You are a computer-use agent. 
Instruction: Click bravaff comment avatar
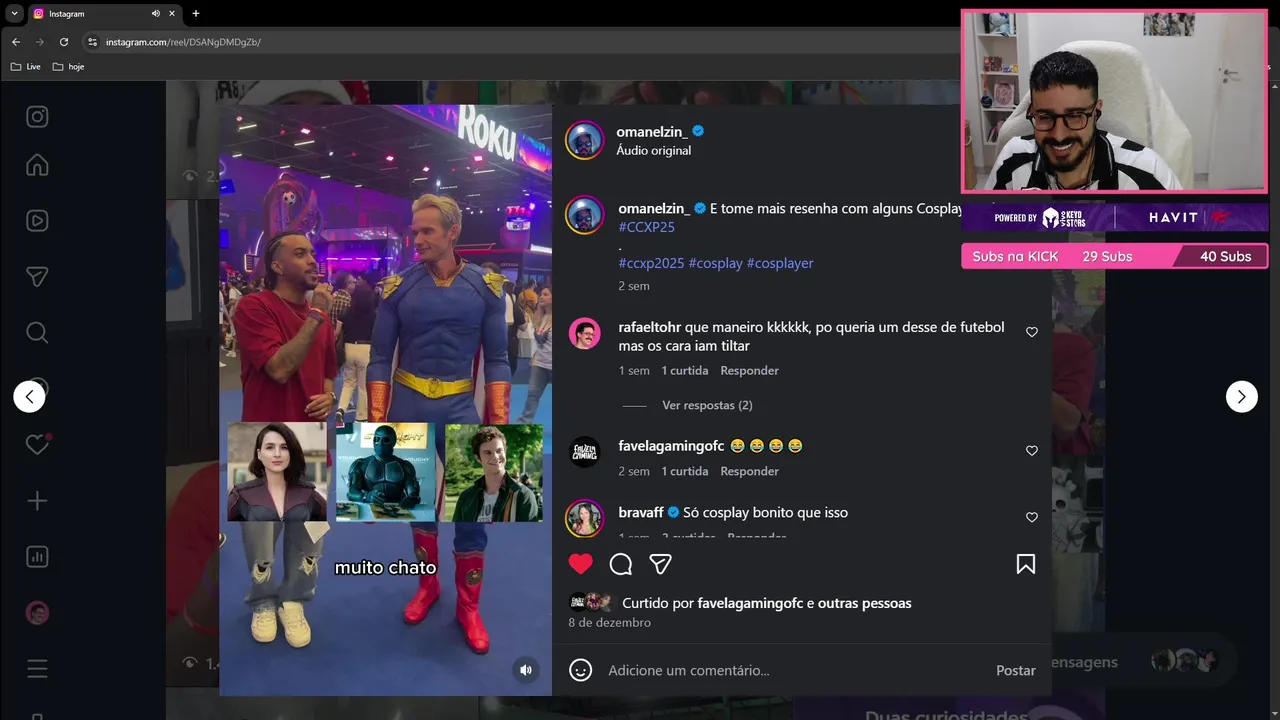point(585,518)
